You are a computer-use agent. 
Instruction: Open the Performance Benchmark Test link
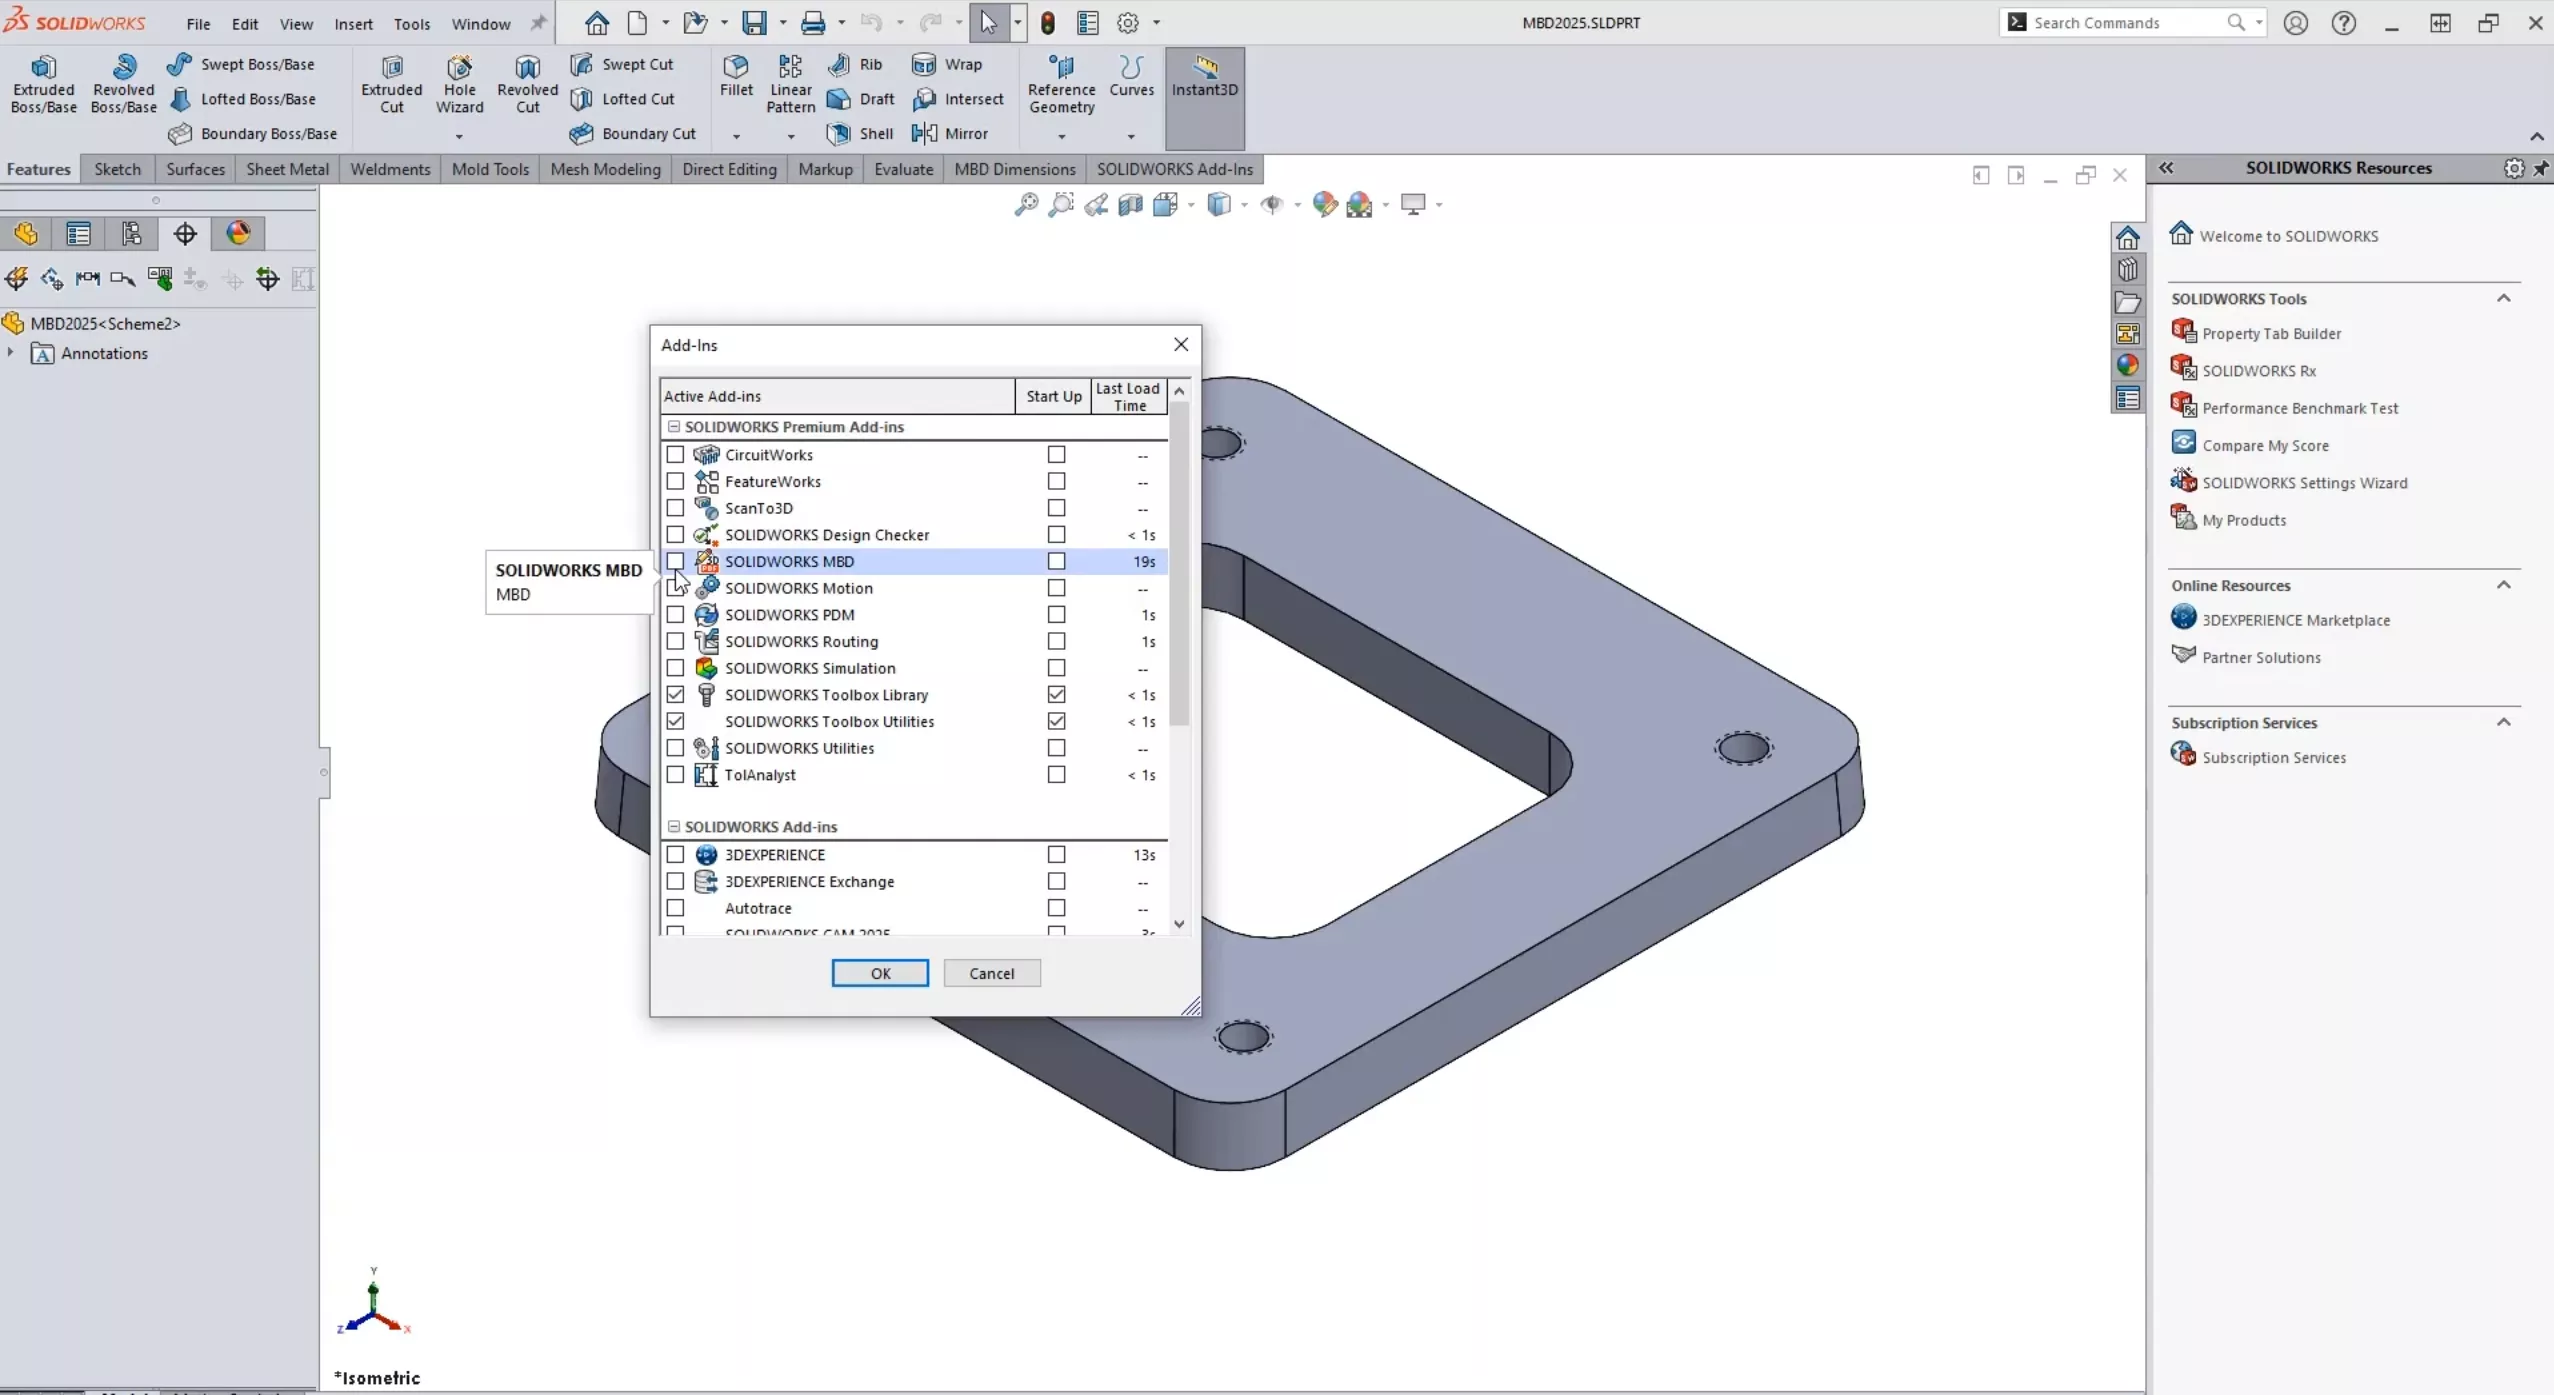coord(2300,408)
